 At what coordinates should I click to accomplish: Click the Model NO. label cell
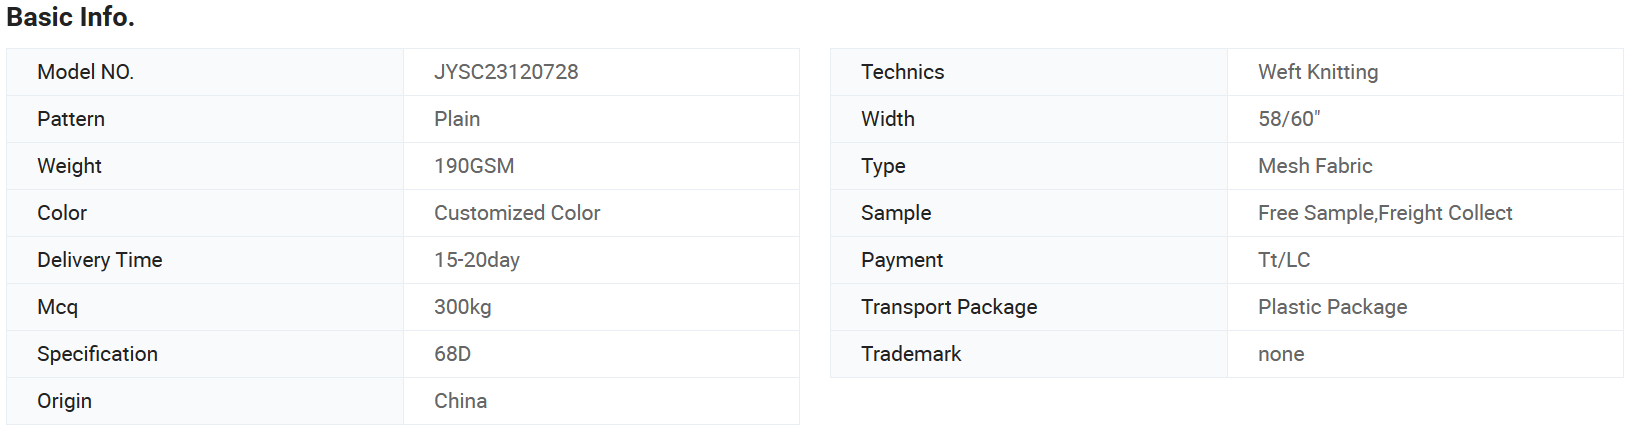(x=205, y=72)
